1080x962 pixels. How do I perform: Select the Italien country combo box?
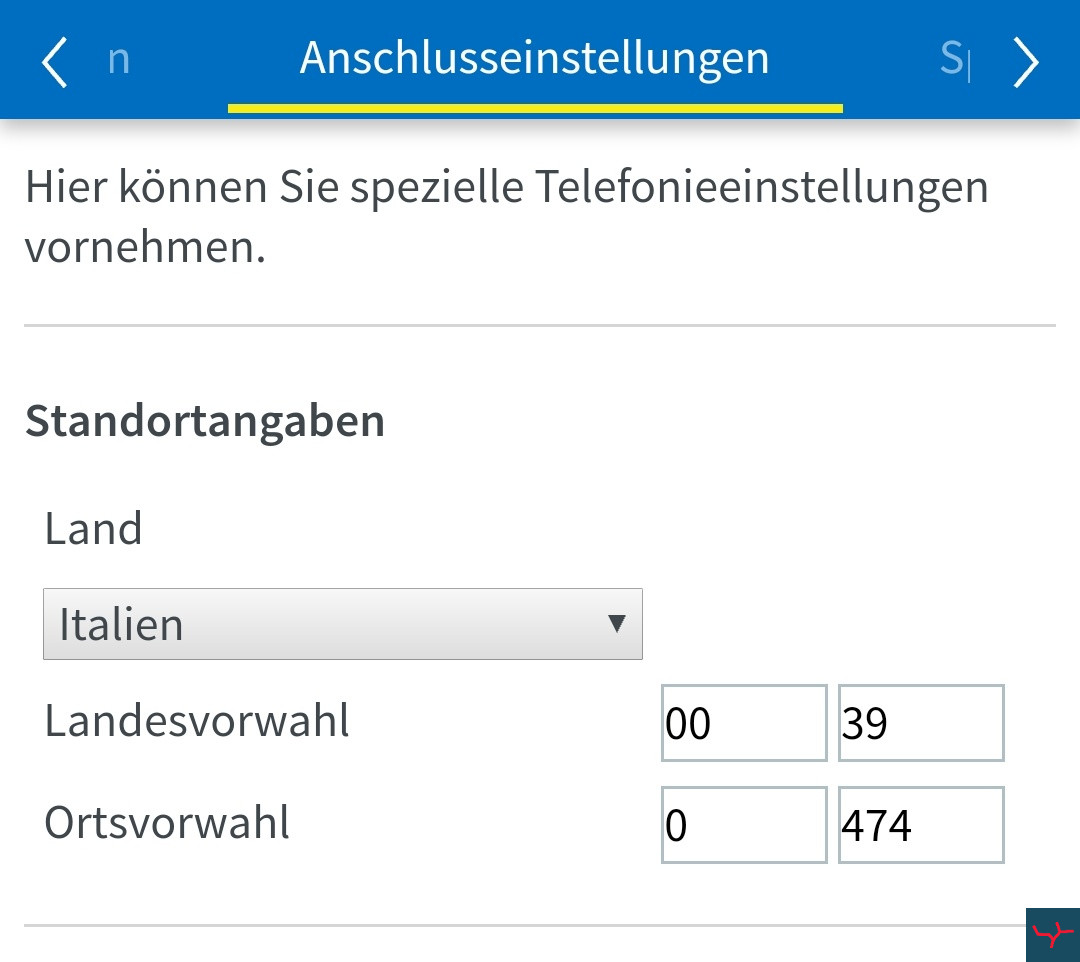point(343,624)
